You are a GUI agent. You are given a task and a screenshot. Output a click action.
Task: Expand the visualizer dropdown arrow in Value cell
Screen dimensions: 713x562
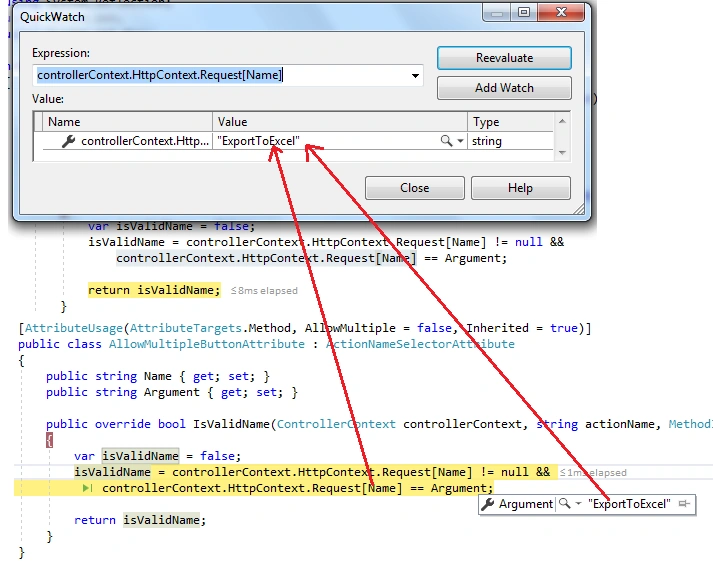point(460,141)
